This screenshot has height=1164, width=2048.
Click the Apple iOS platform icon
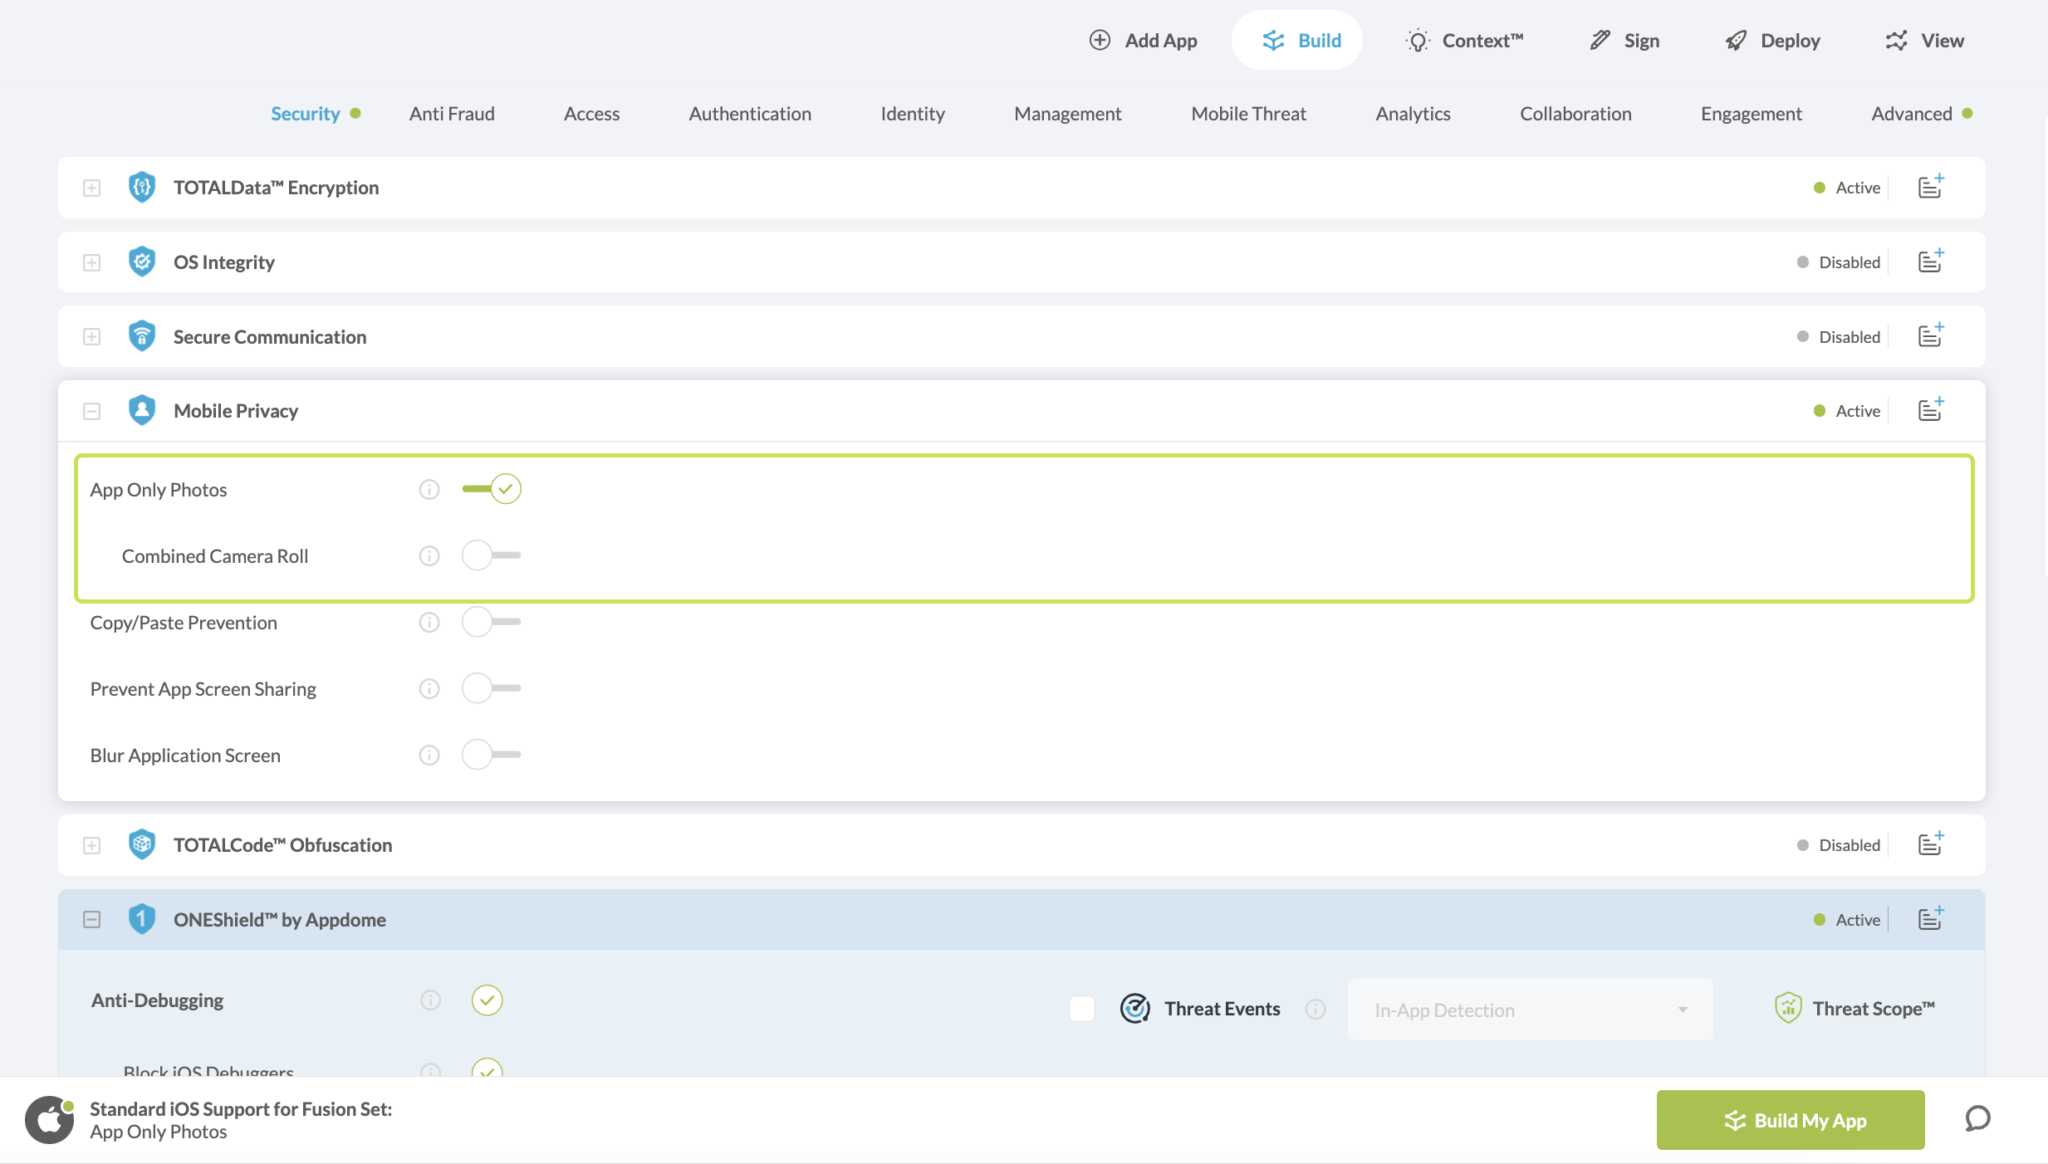tap(49, 1120)
